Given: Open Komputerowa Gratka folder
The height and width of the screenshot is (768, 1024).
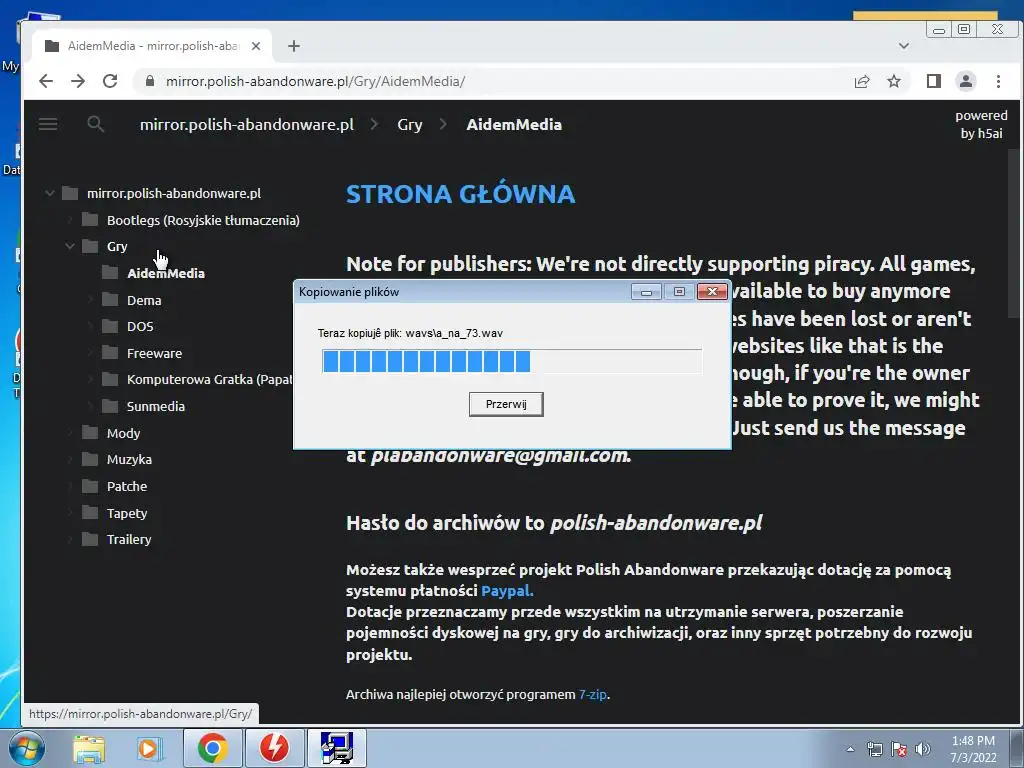Looking at the screenshot, I should [209, 379].
